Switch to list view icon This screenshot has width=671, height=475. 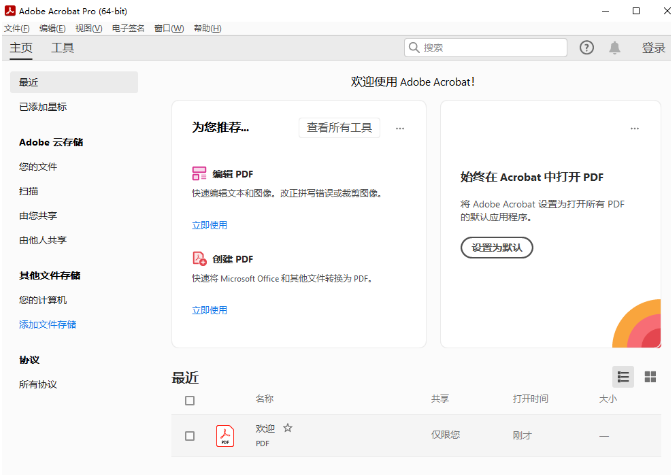coord(623,377)
